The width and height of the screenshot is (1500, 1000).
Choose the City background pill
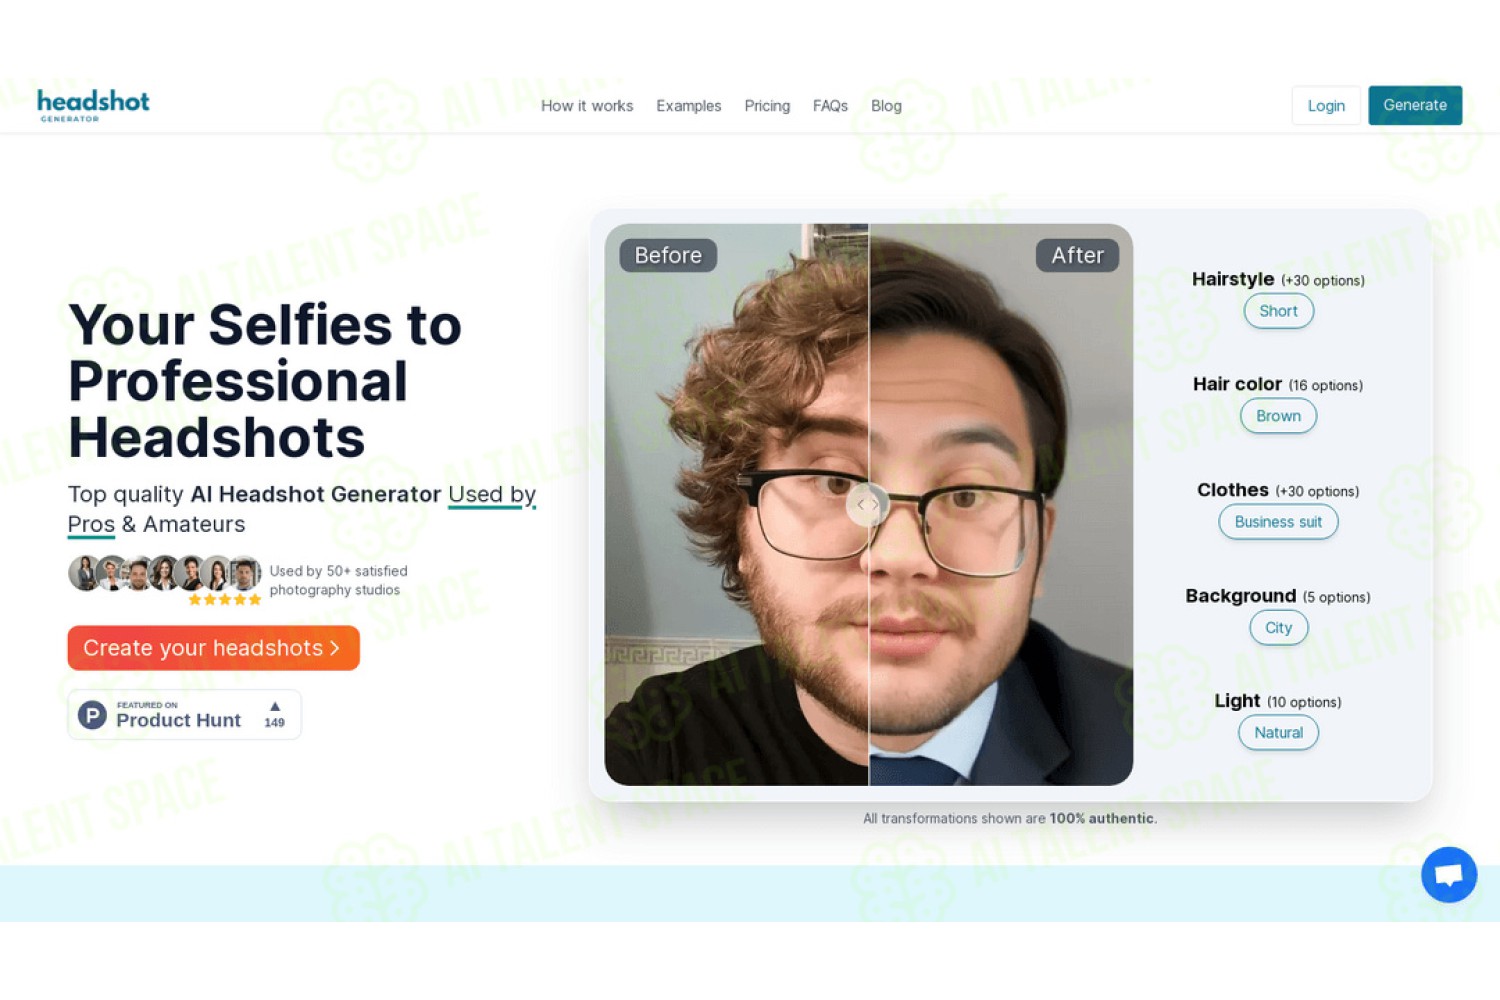[x=1278, y=628]
